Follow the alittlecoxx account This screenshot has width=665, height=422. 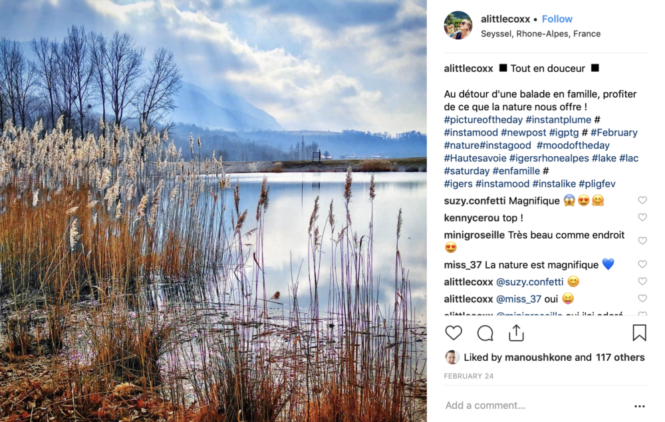coord(557,19)
